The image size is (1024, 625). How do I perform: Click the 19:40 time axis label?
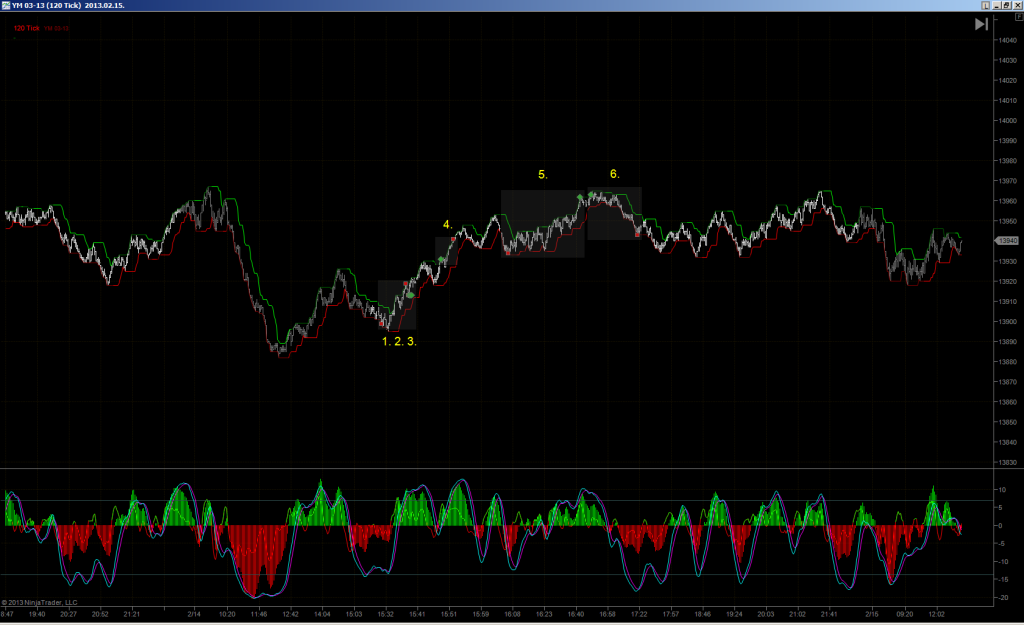[37, 614]
